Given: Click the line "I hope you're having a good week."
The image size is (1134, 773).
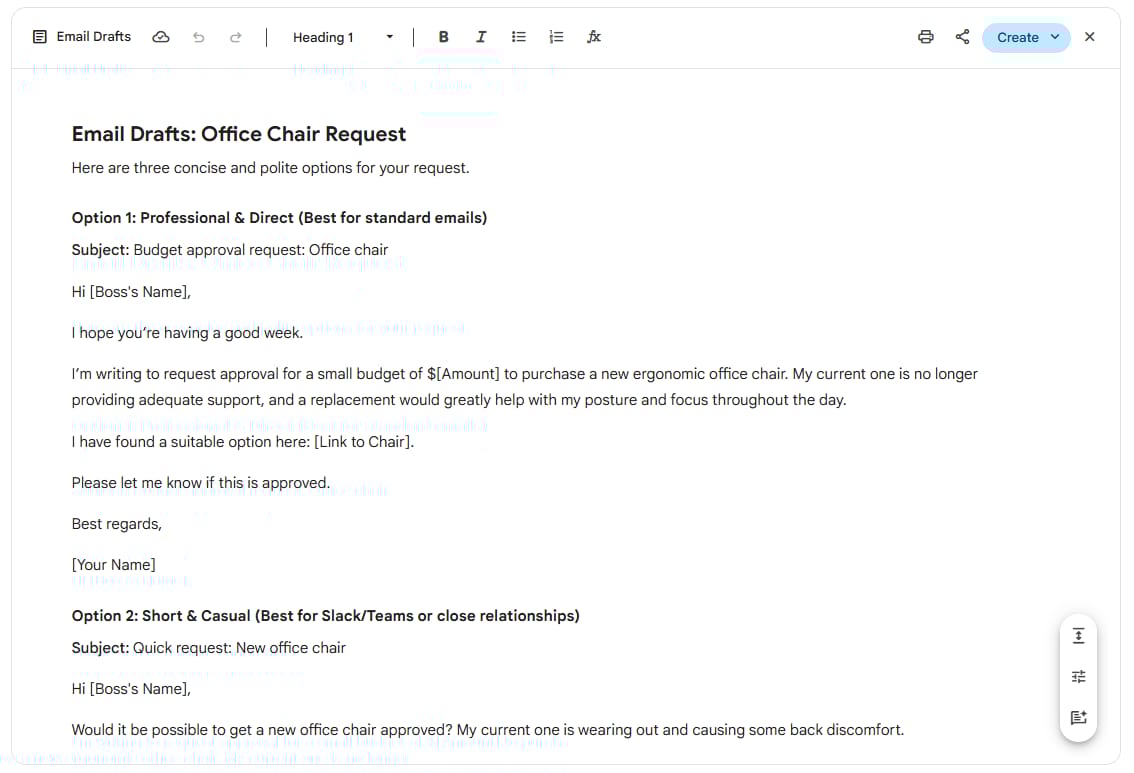Looking at the screenshot, I should click(x=187, y=333).
